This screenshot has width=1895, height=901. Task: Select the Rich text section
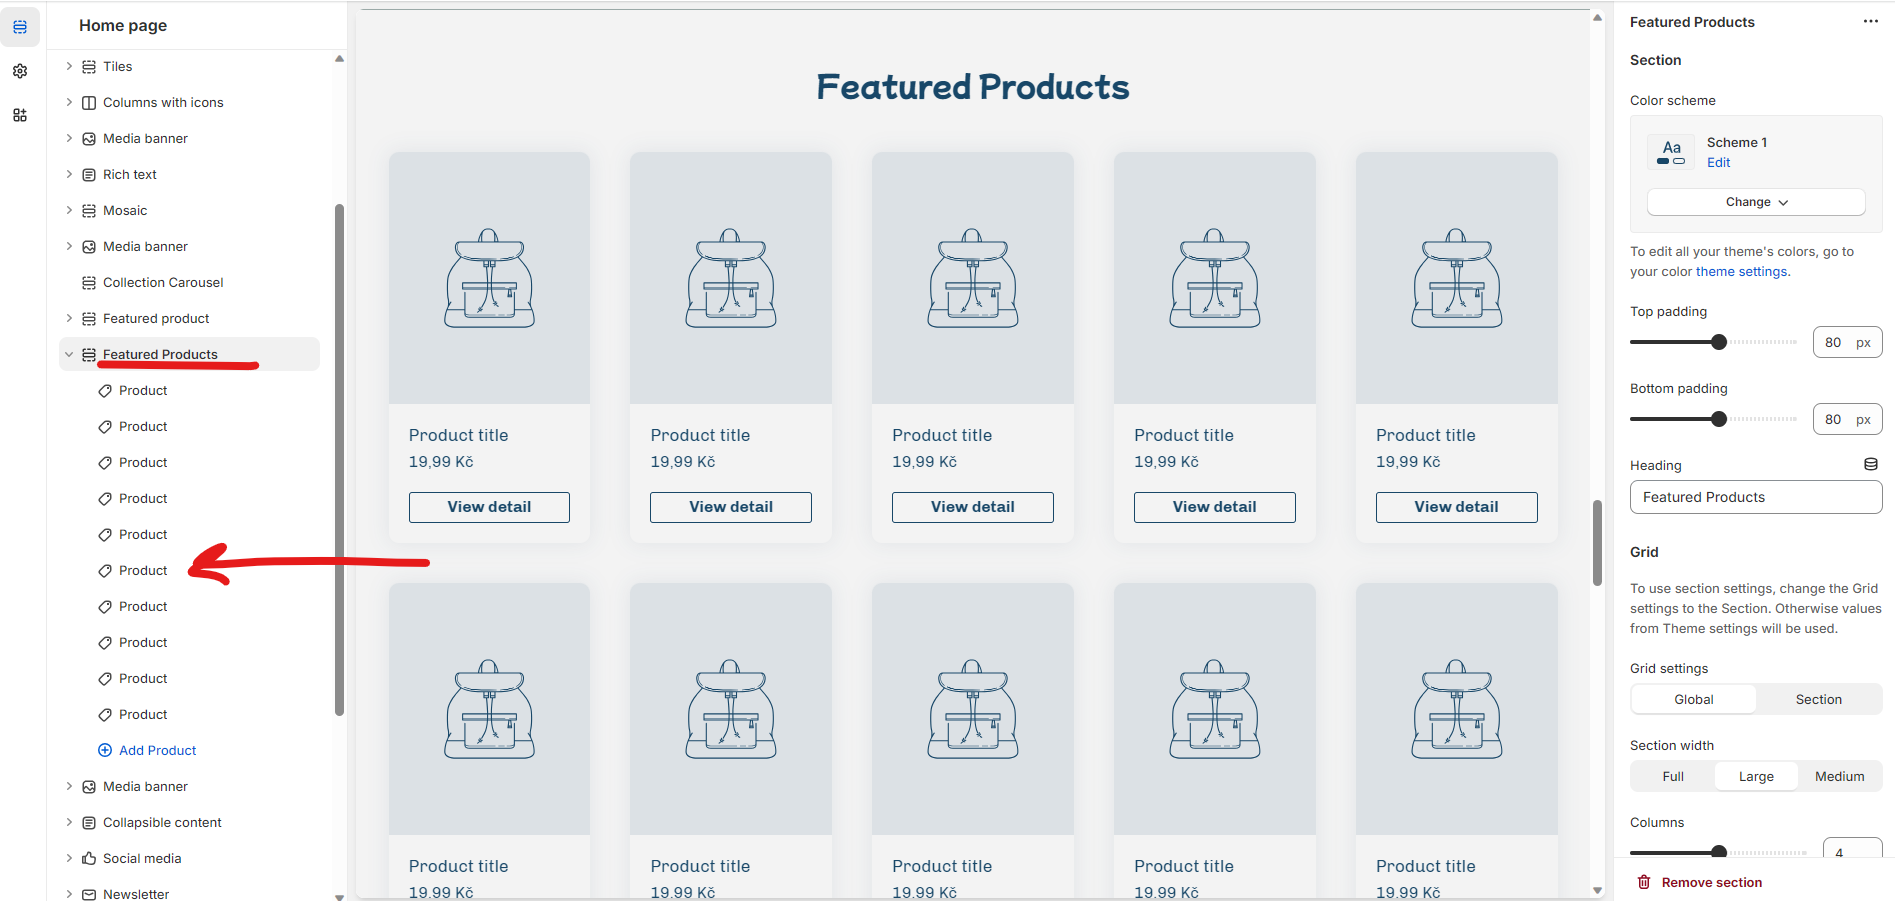[x=130, y=174]
